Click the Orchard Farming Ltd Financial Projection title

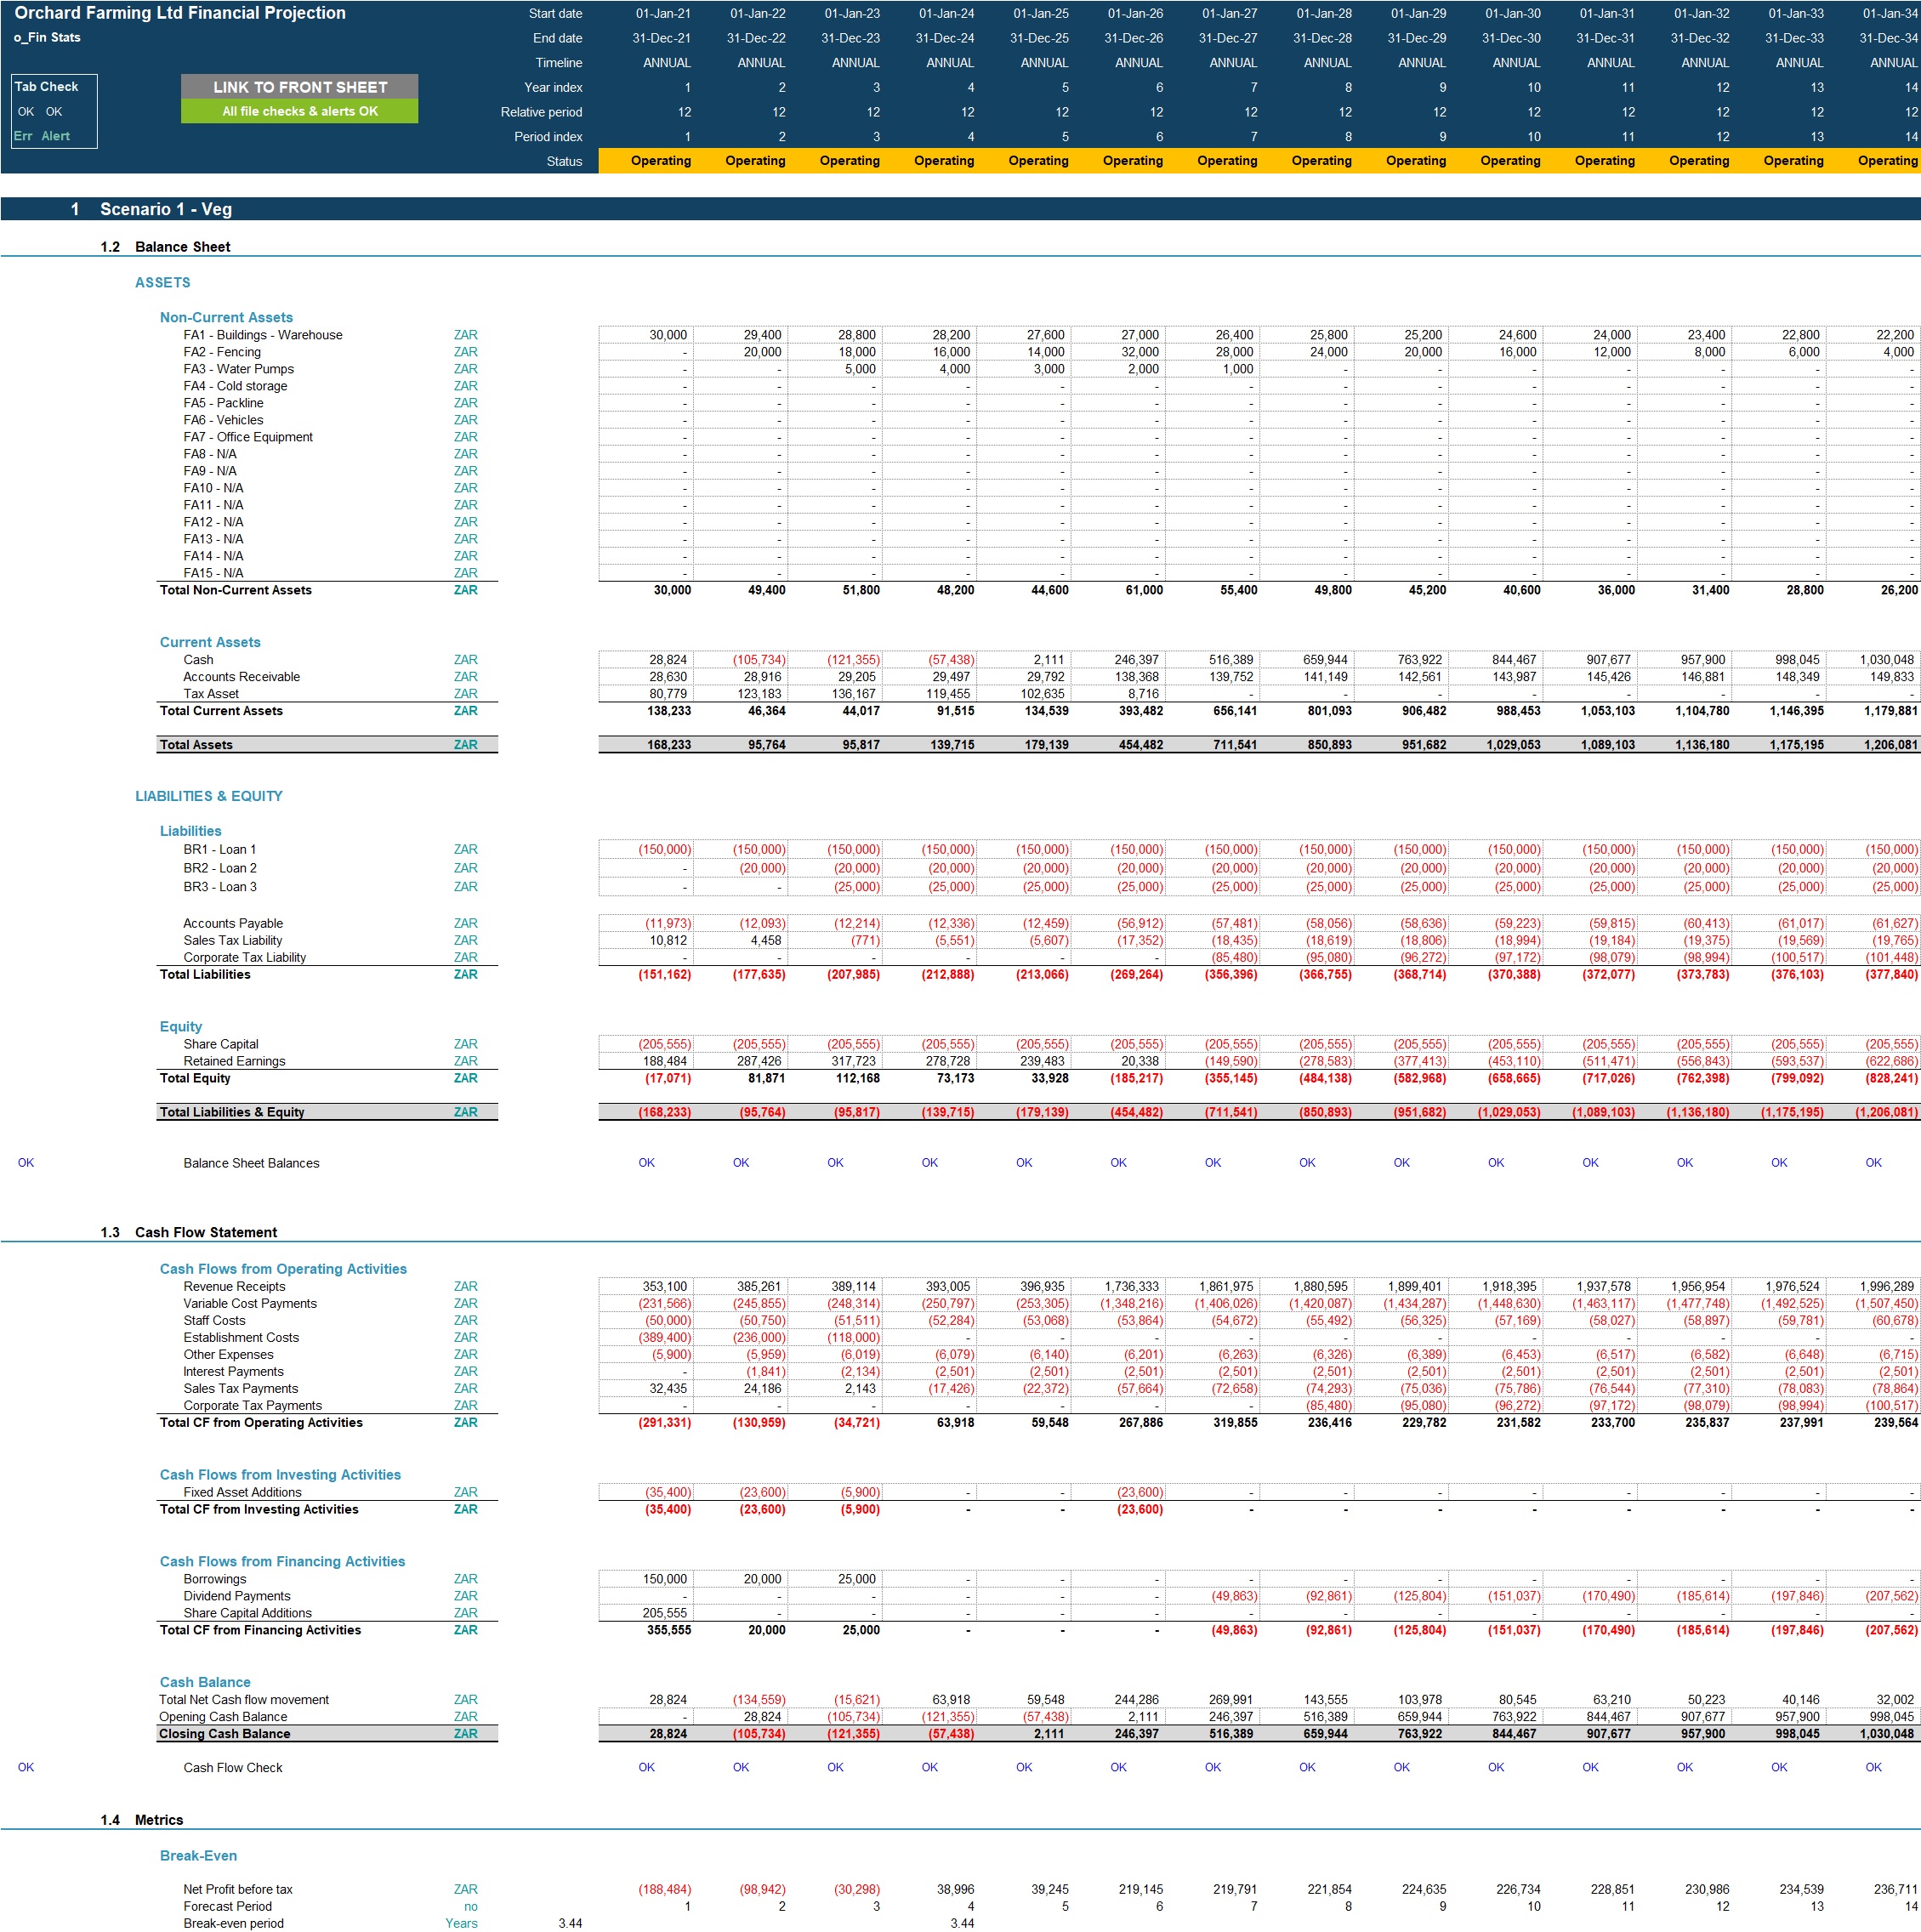tap(180, 13)
